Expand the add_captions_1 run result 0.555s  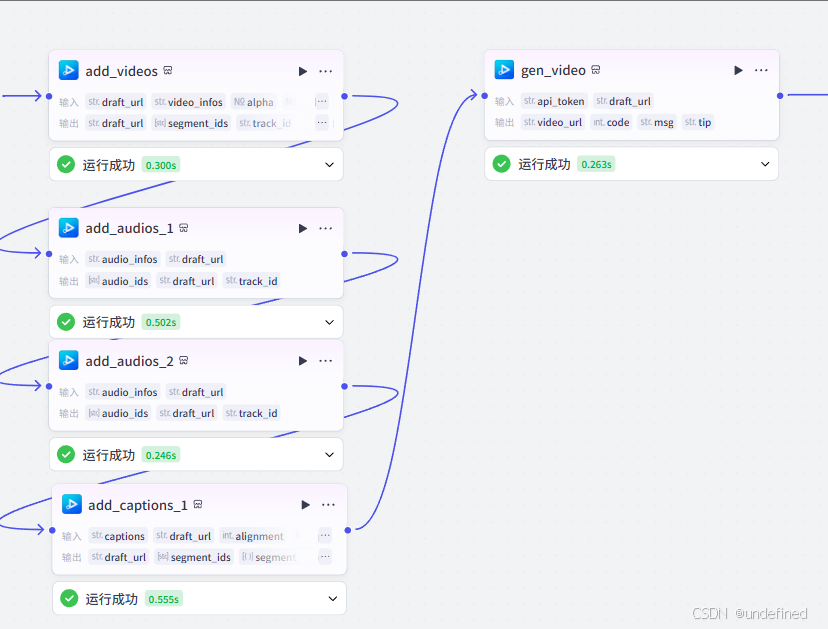[x=333, y=599]
